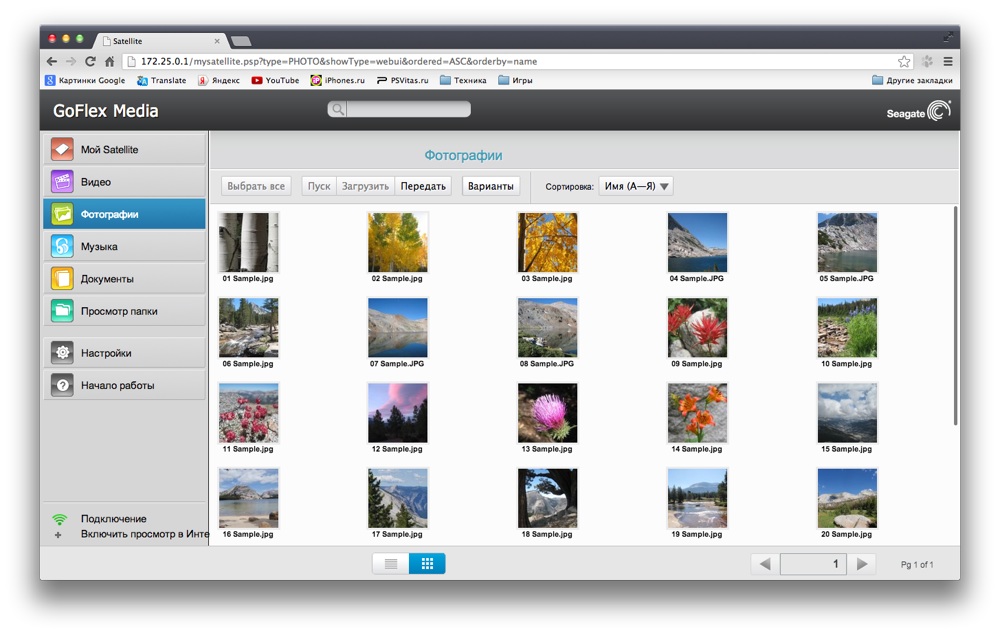1000x635 pixels.
Task: Switch to list view
Action: click(x=391, y=564)
